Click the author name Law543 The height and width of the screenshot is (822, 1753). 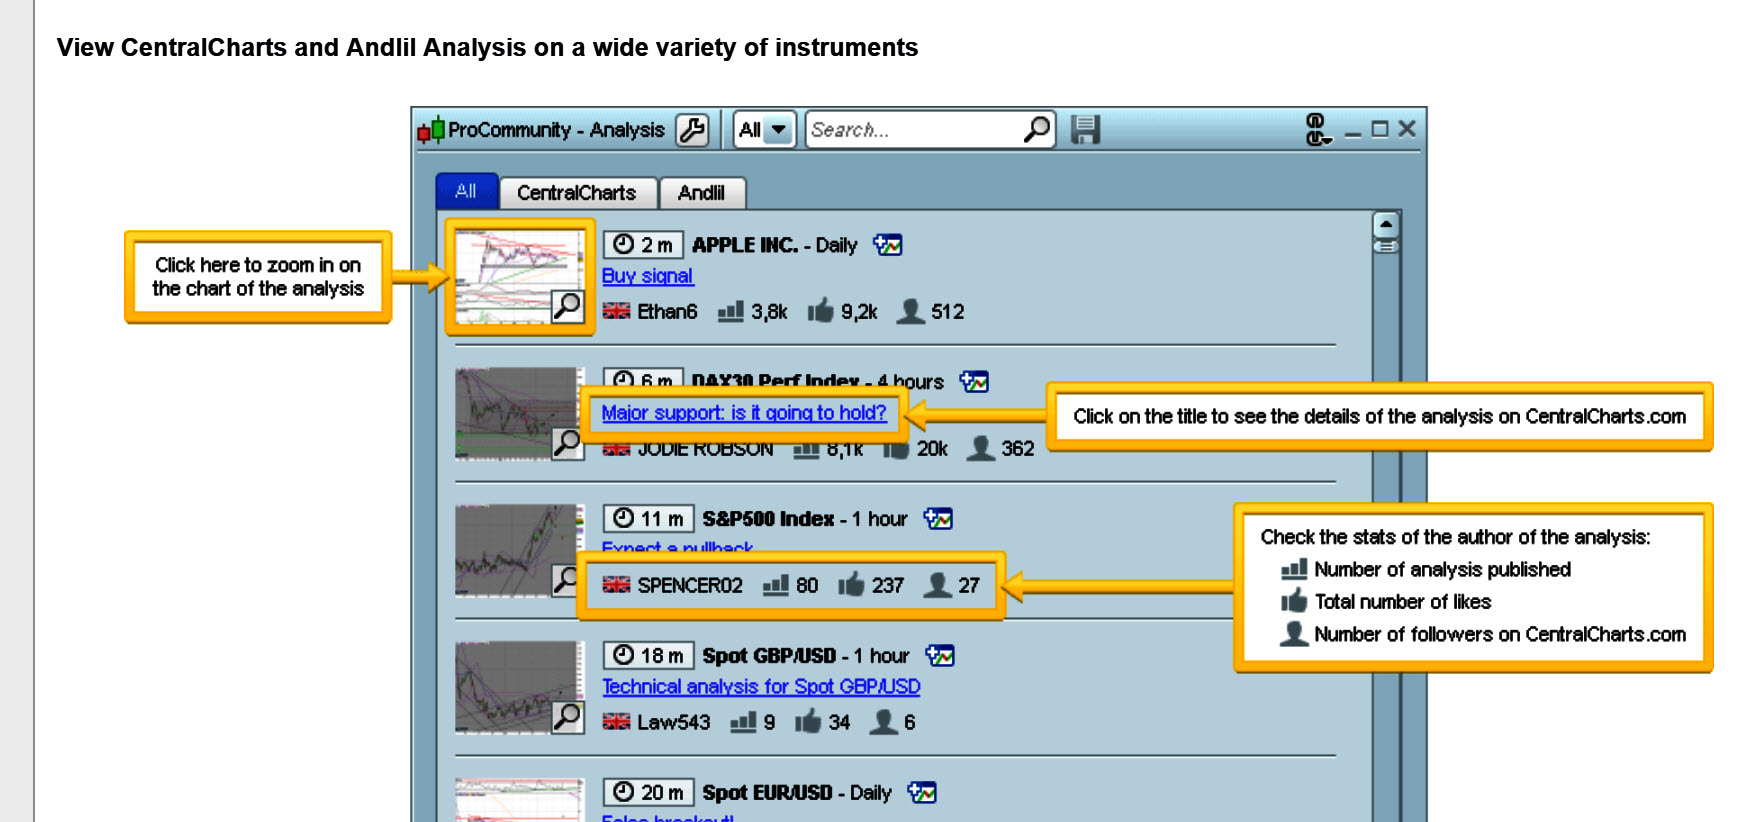pyautogui.click(x=674, y=722)
